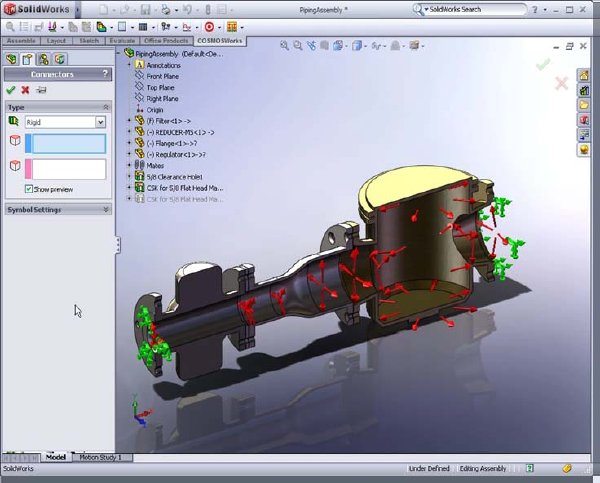The width and height of the screenshot is (600, 483).
Task: Click the red X cancel in Connectors
Action: (25, 90)
